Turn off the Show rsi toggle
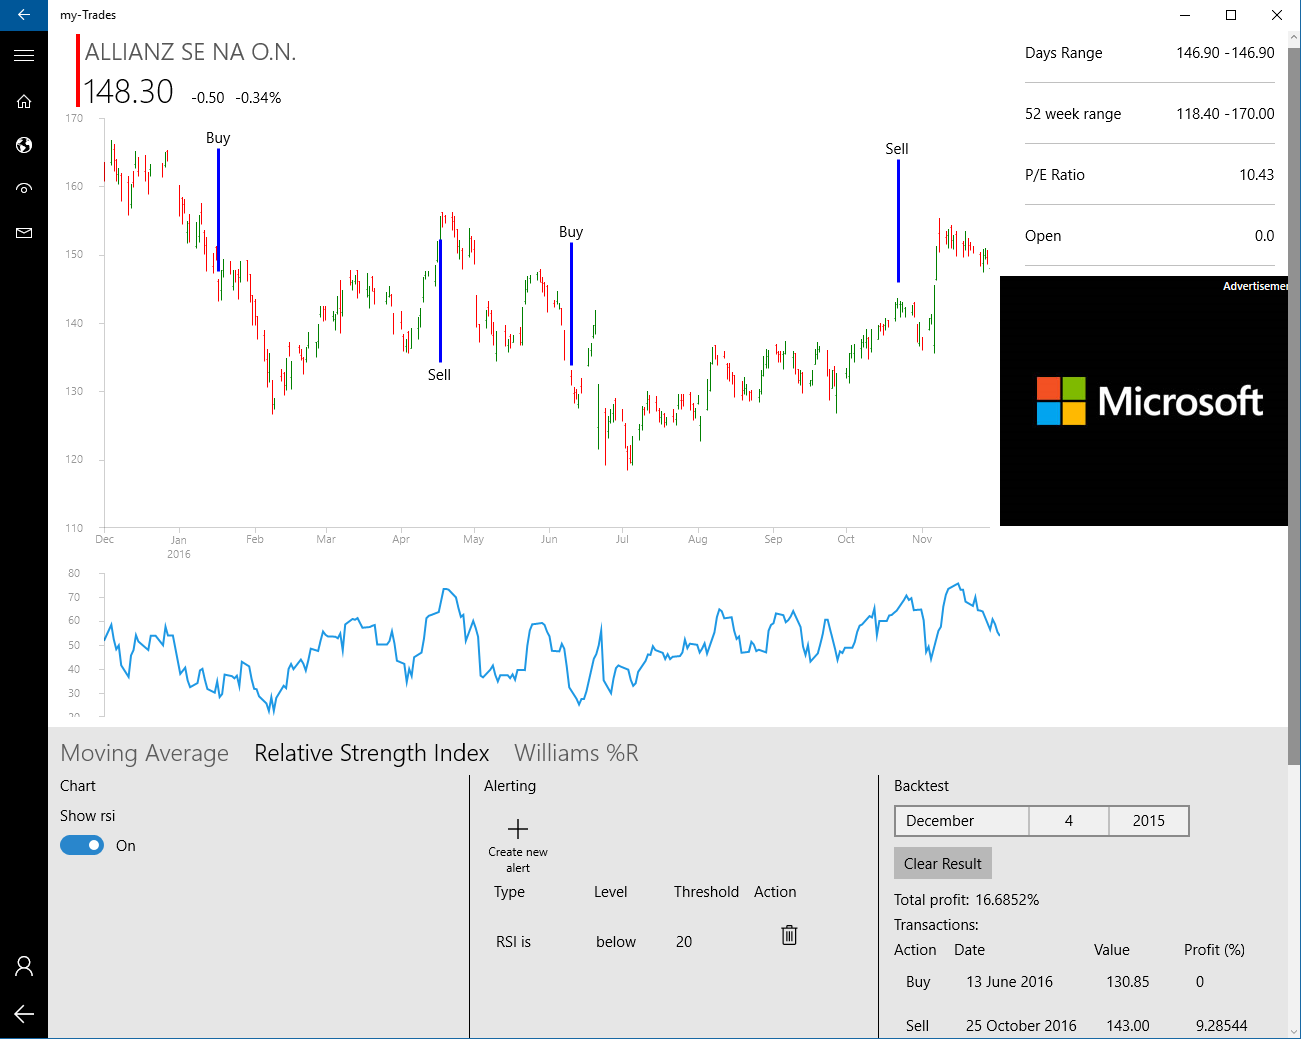The height and width of the screenshot is (1039, 1301). [x=82, y=846]
